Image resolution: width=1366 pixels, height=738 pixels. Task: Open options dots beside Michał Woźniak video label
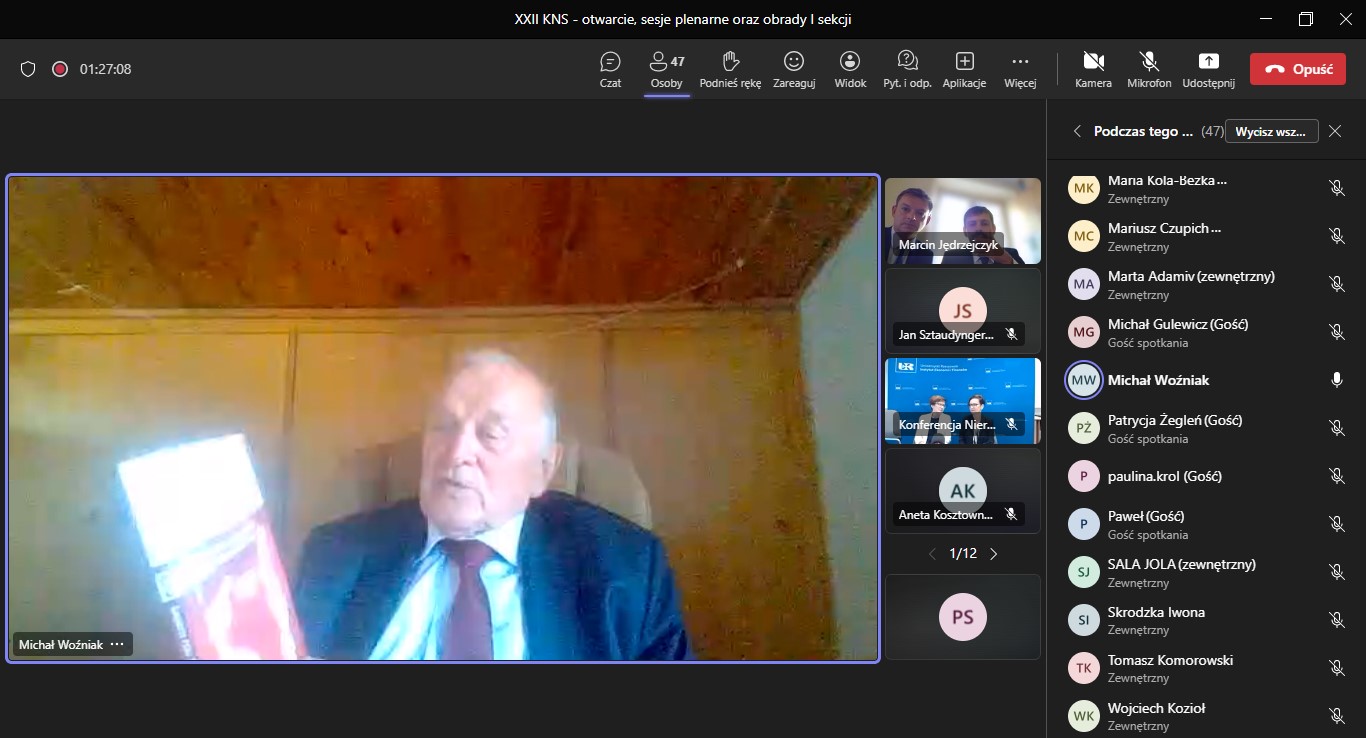coord(117,645)
